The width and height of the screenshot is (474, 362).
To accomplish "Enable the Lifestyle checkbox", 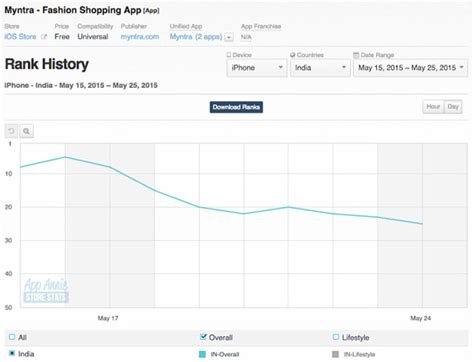I will 336,337.
